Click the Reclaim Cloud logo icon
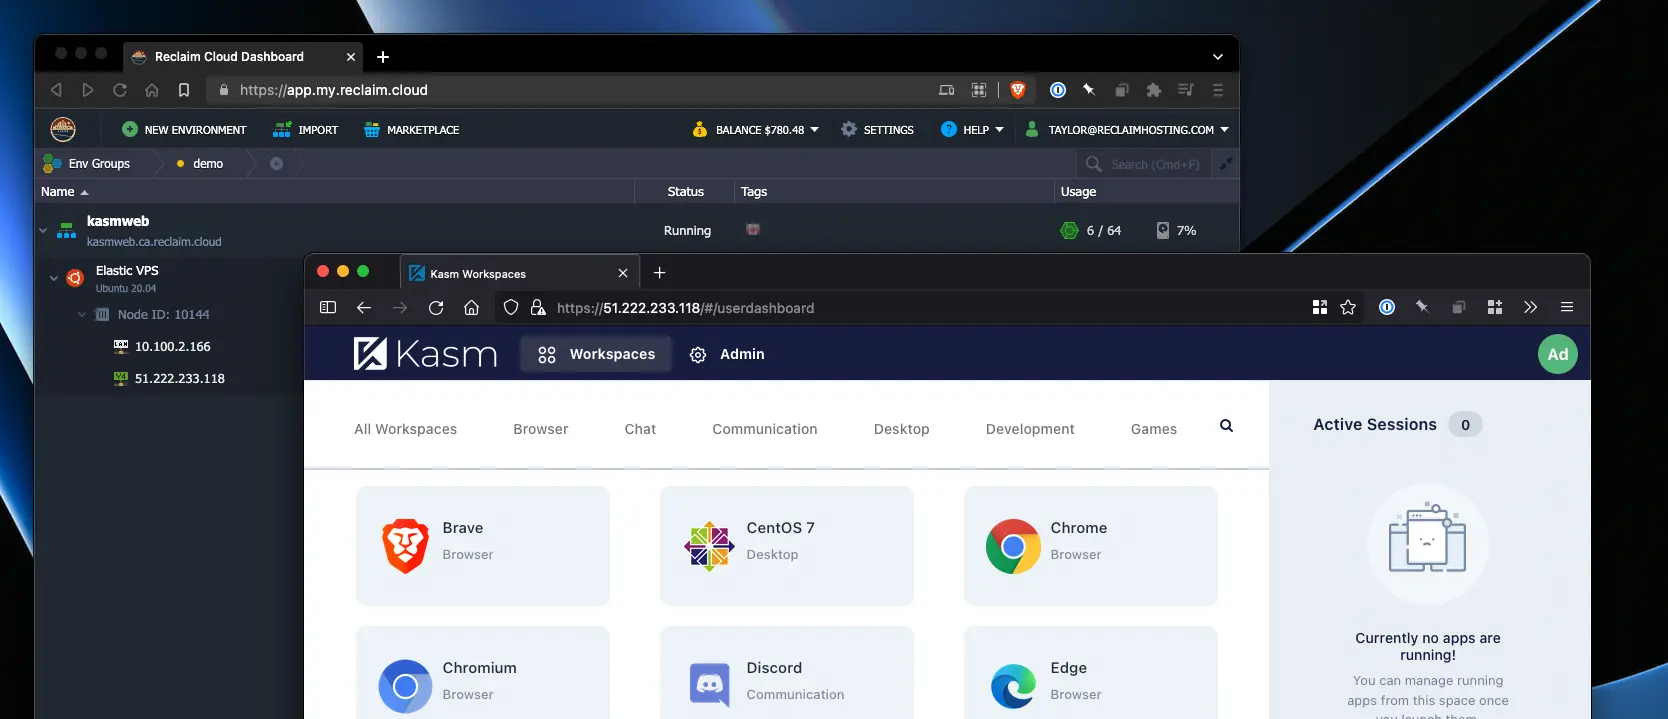 (x=63, y=129)
